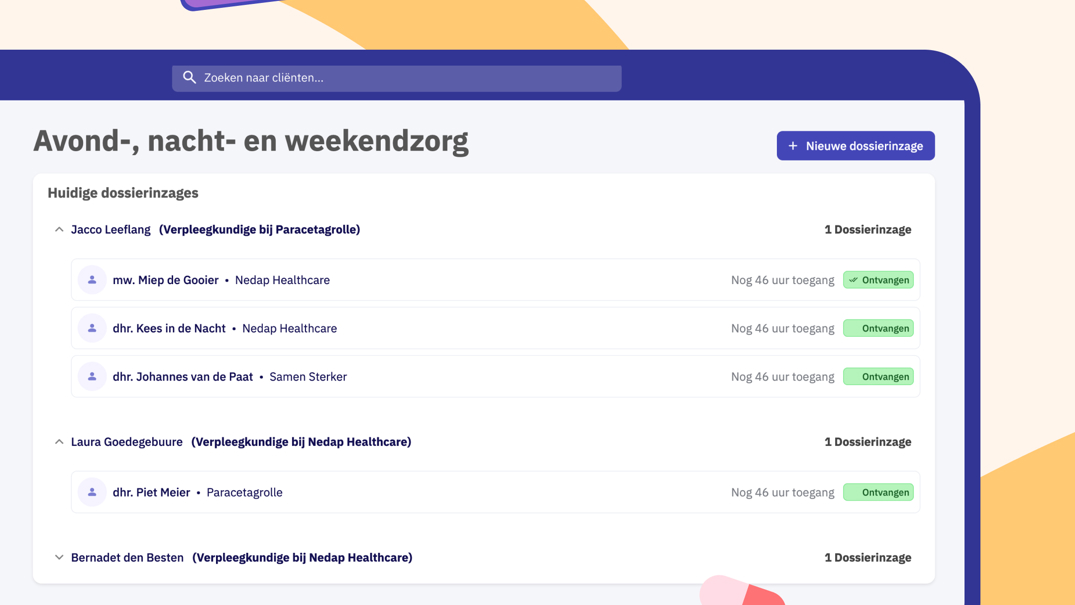Open the Nieuwe dossierinzage button

tap(855, 145)
